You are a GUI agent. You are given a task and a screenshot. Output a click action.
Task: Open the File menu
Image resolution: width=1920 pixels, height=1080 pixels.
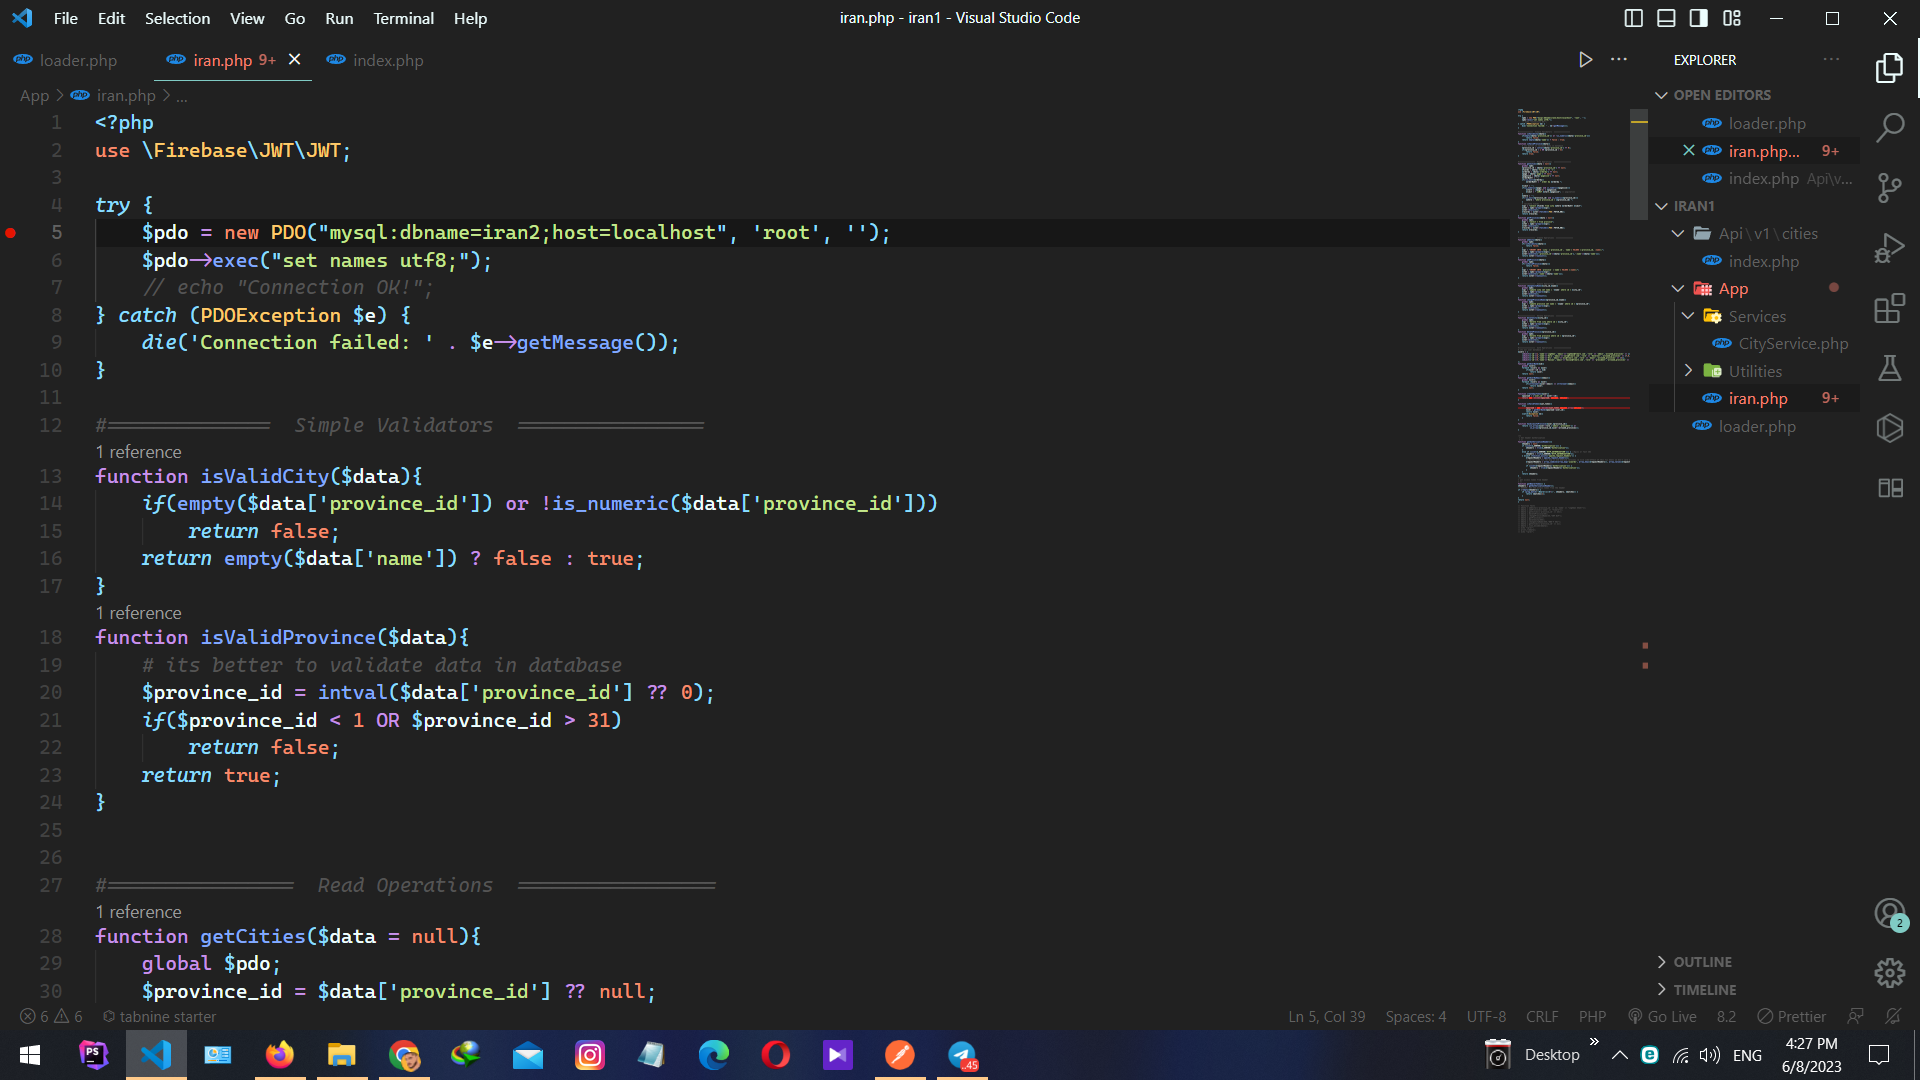(66, 18)
